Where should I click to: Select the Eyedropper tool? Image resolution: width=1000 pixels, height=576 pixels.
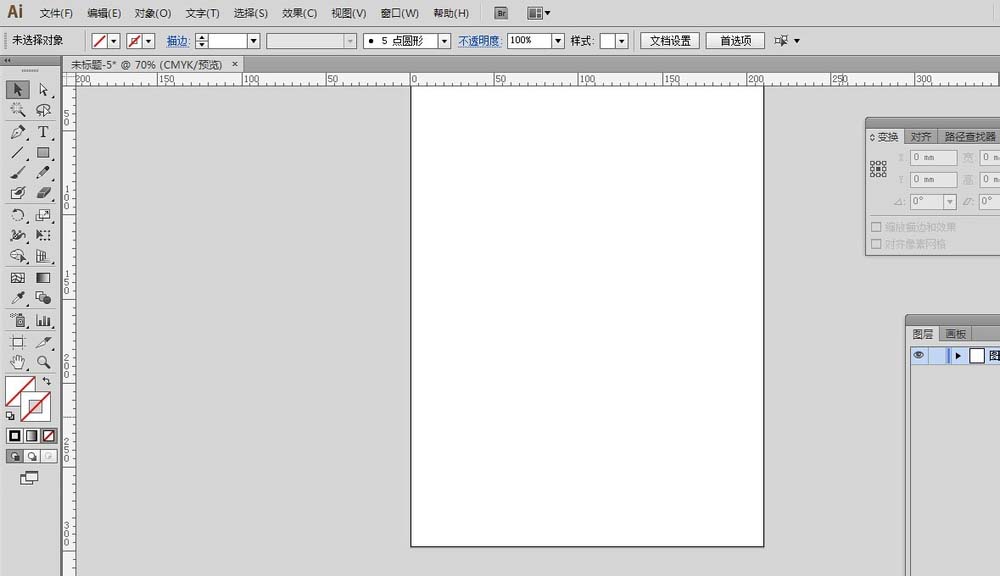[18, 298]
